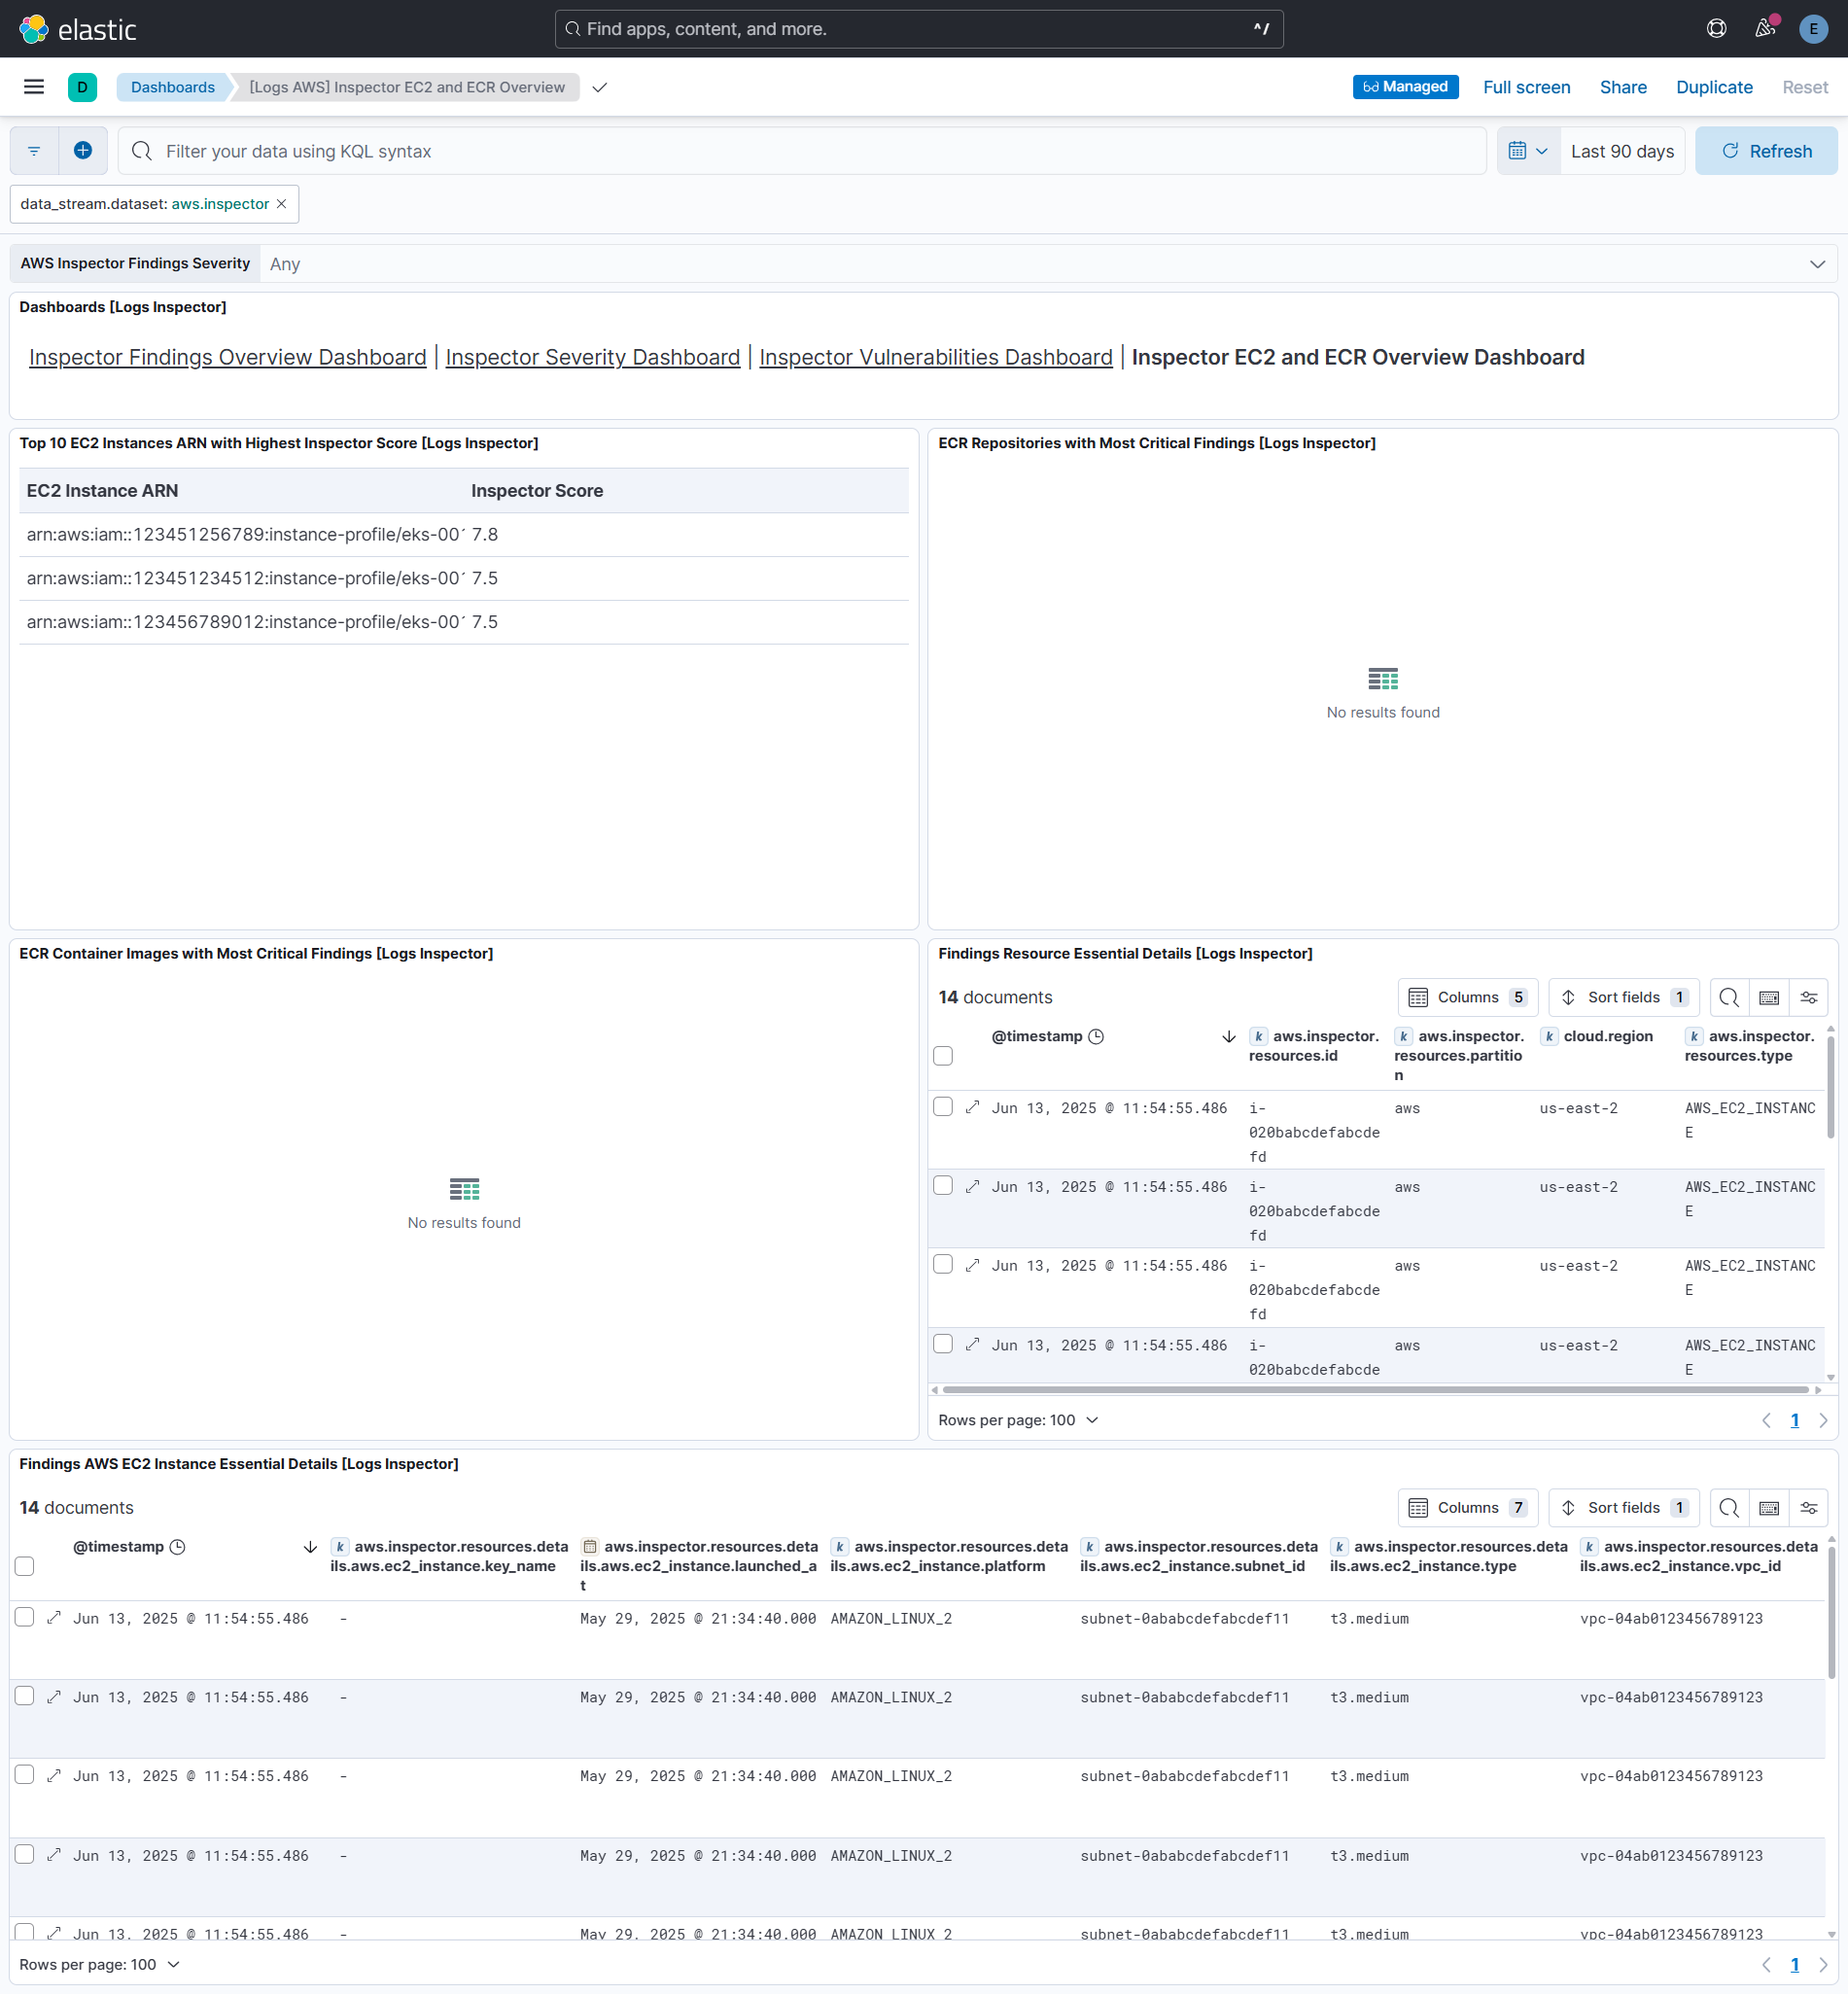Viewport: 1848px width, 1994px height.
Task: Select all rows in Findings Resource table
Action: [x=942, y=1055]
